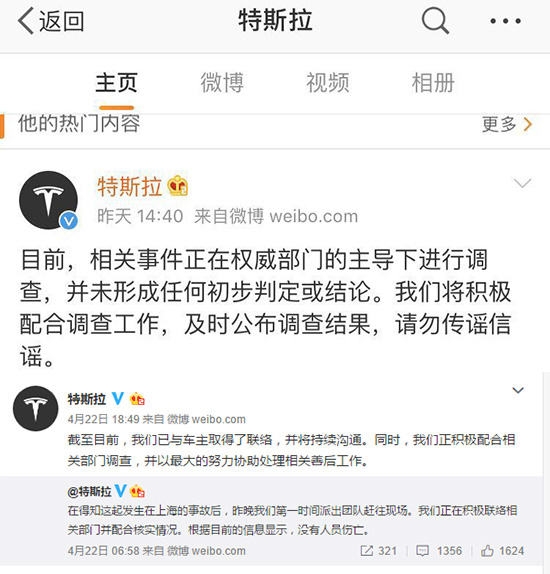Open the orange 特斯拉 username link

pyautogui.click(x=130, y=186)
